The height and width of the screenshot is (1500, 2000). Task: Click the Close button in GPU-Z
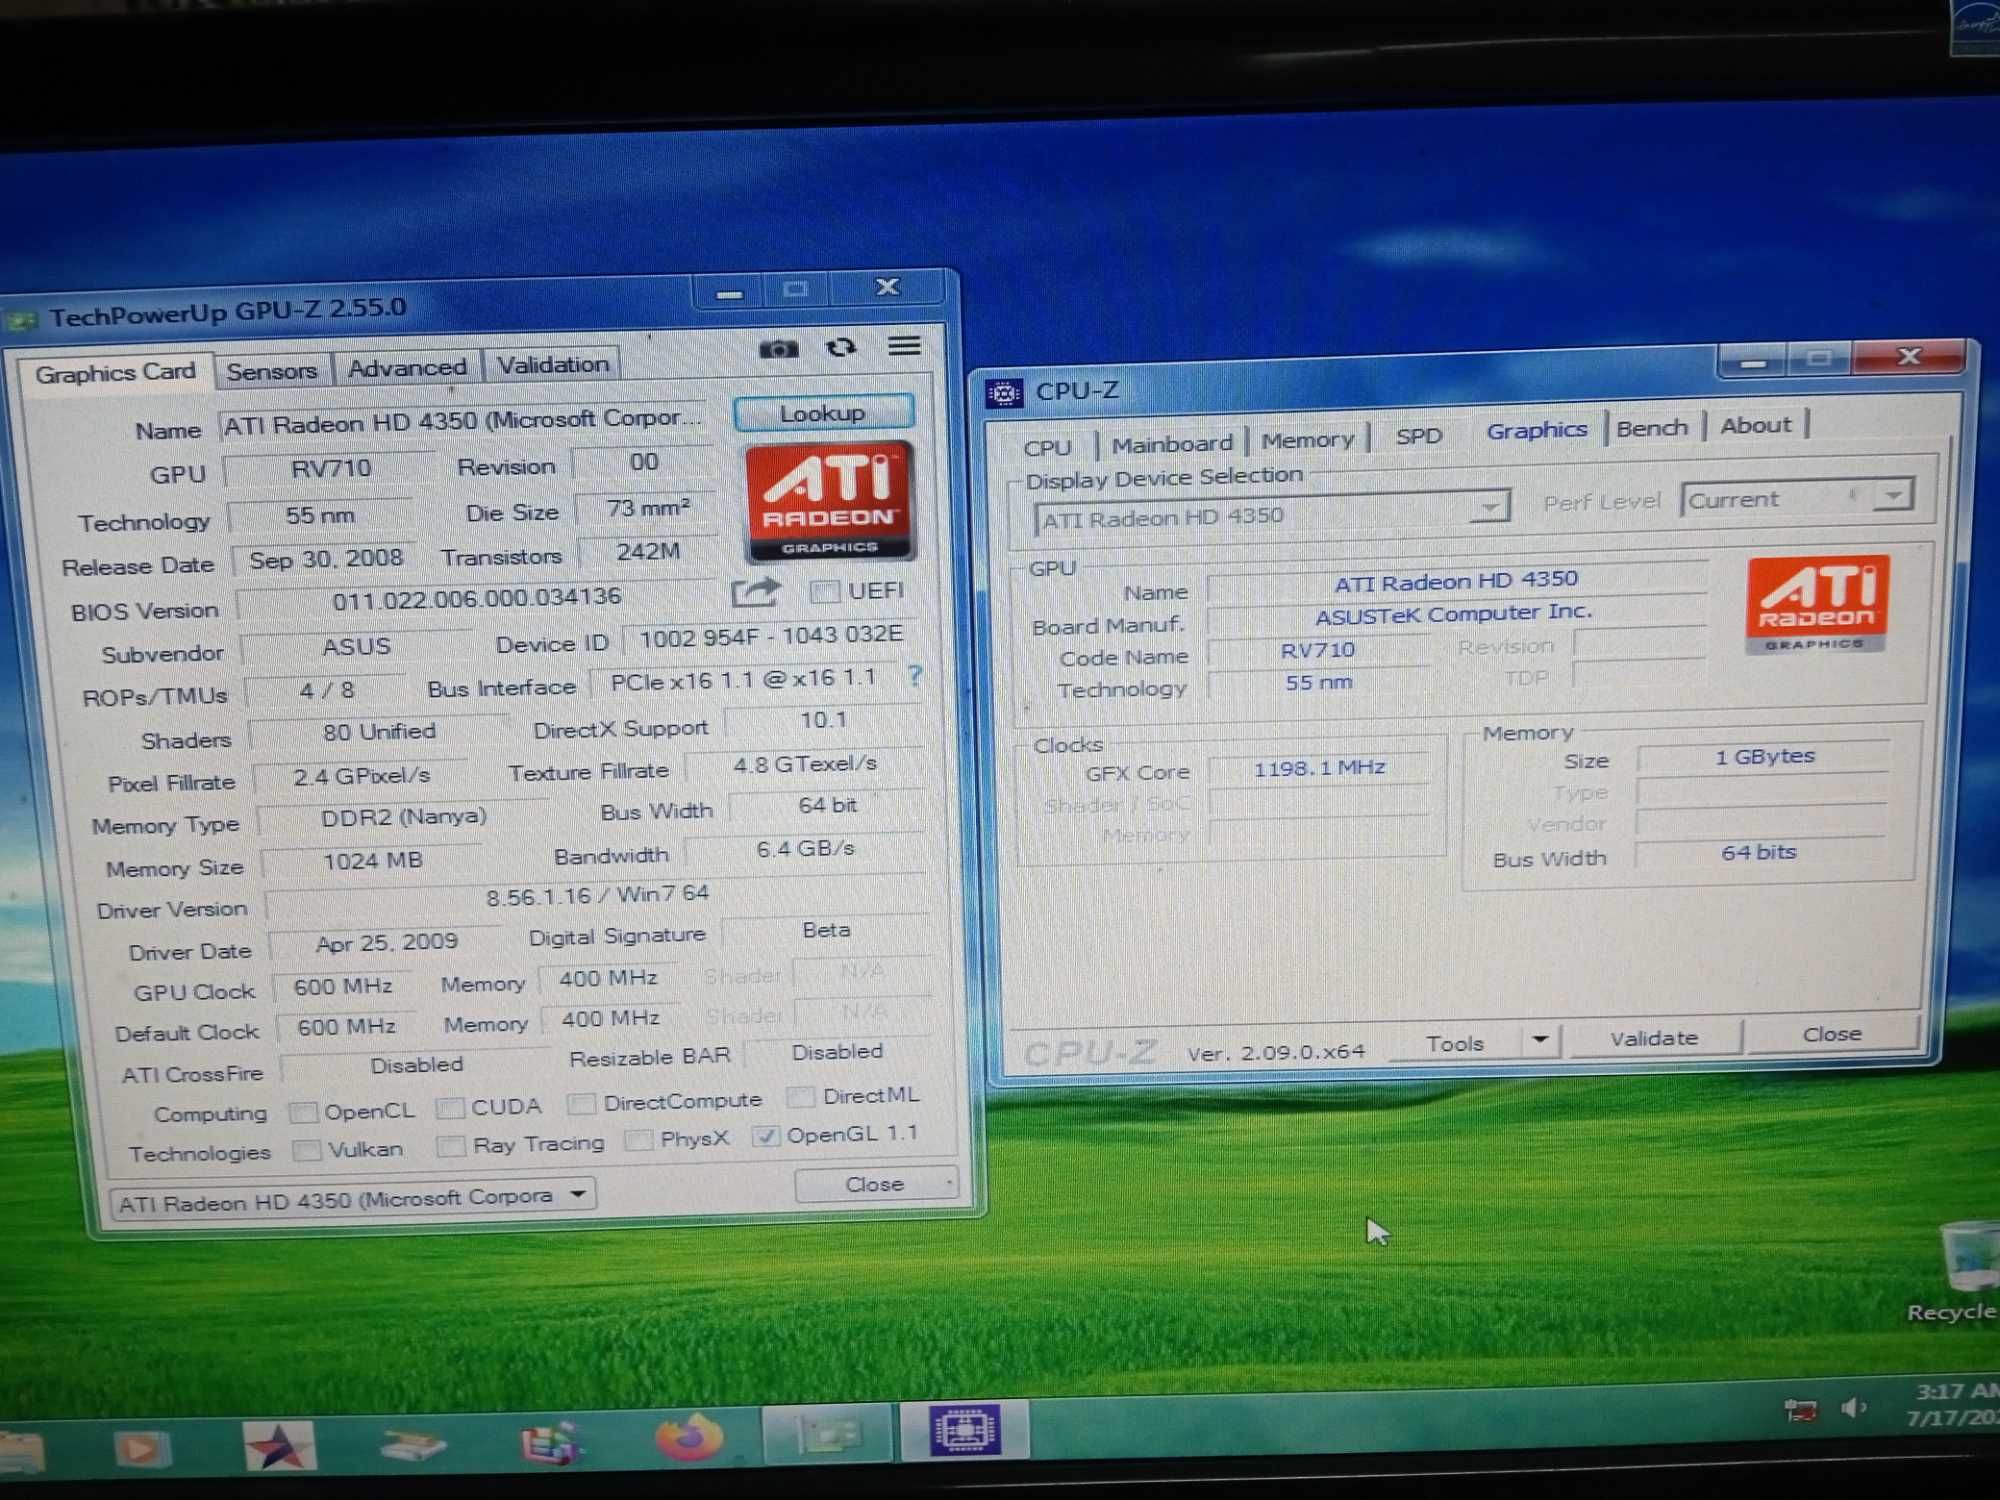tap(876, 1184)
